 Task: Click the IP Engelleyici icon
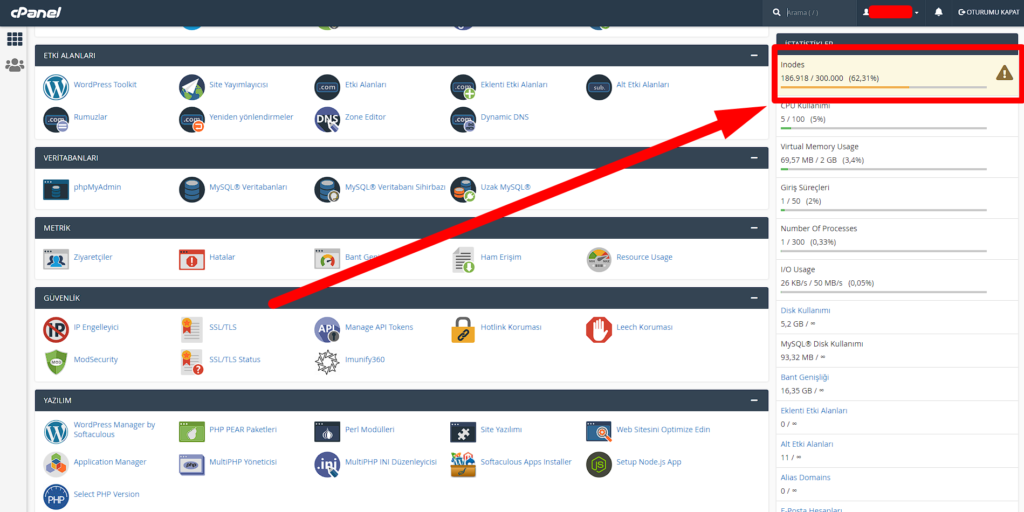[x=56, y=329]
